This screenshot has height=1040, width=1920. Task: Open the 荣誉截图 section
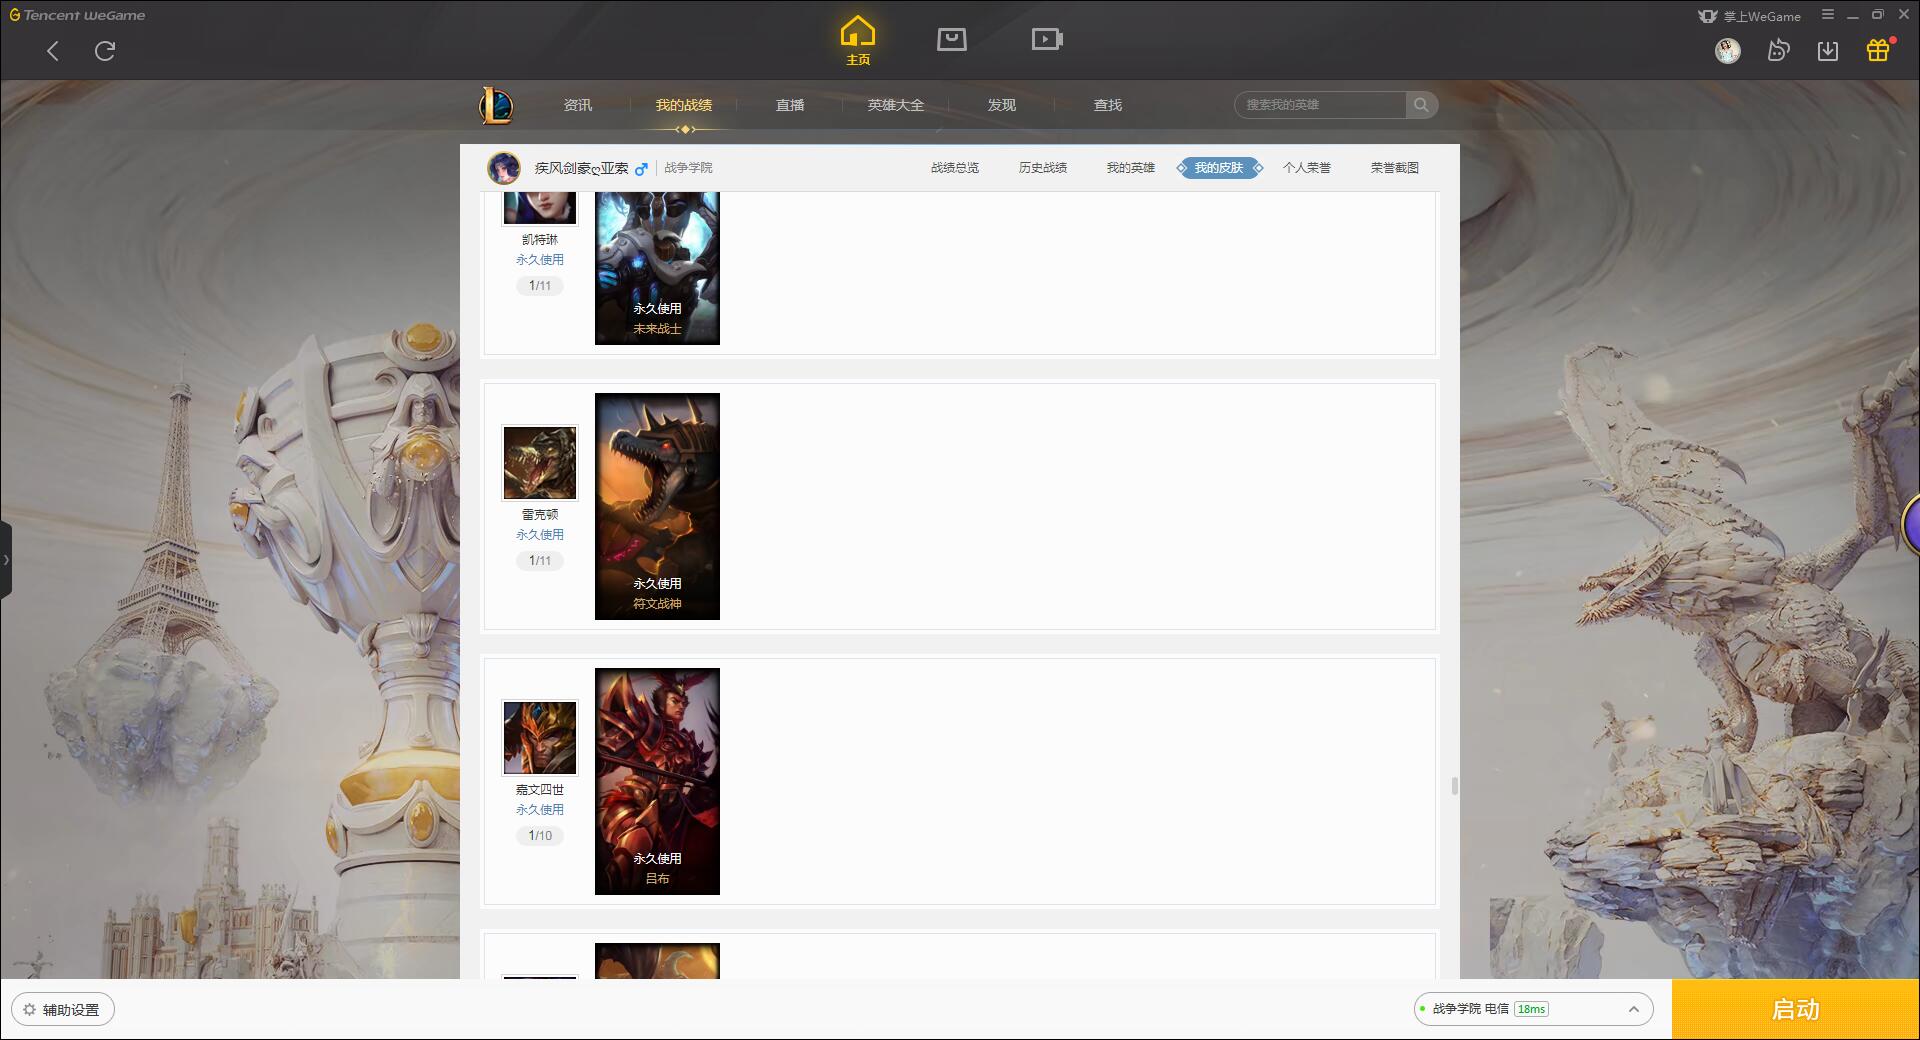(1395, 168)
